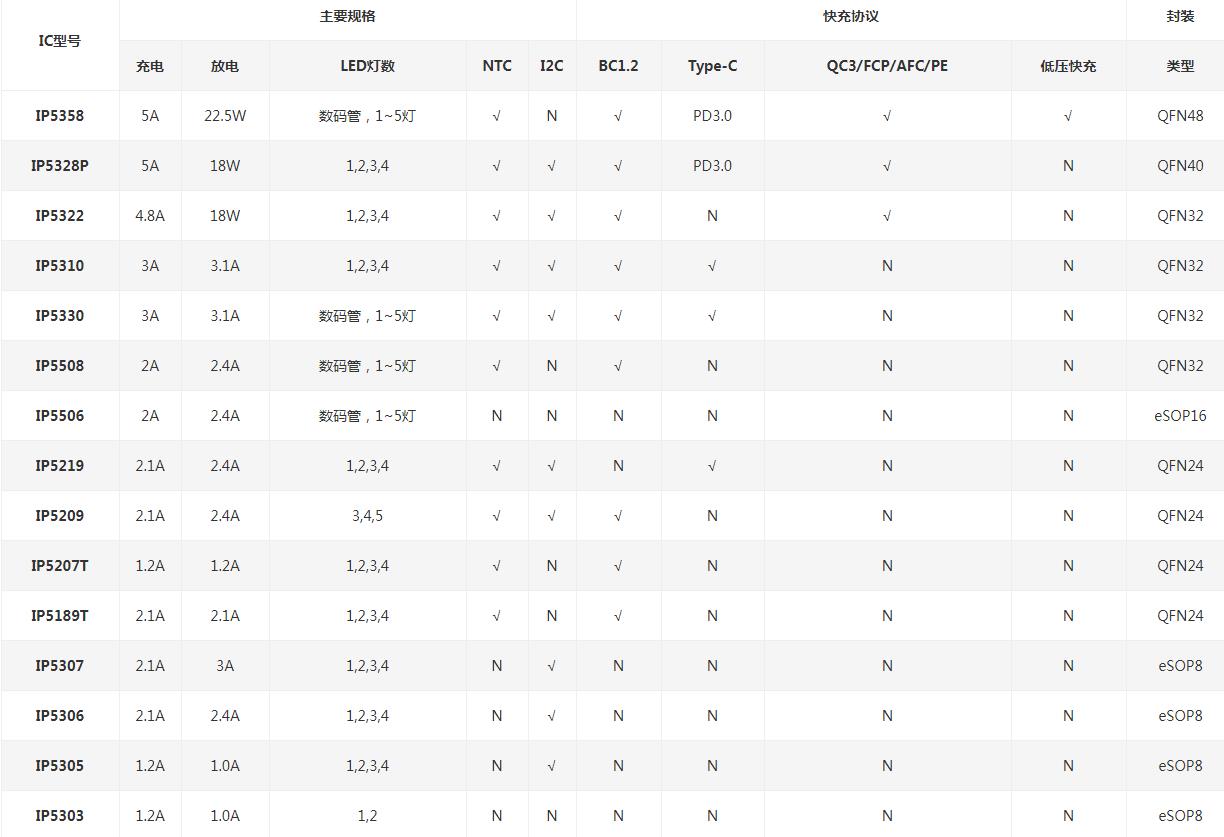Open the IP5207T model entry
Screen dimensions: 1224x837
[60, 566]
